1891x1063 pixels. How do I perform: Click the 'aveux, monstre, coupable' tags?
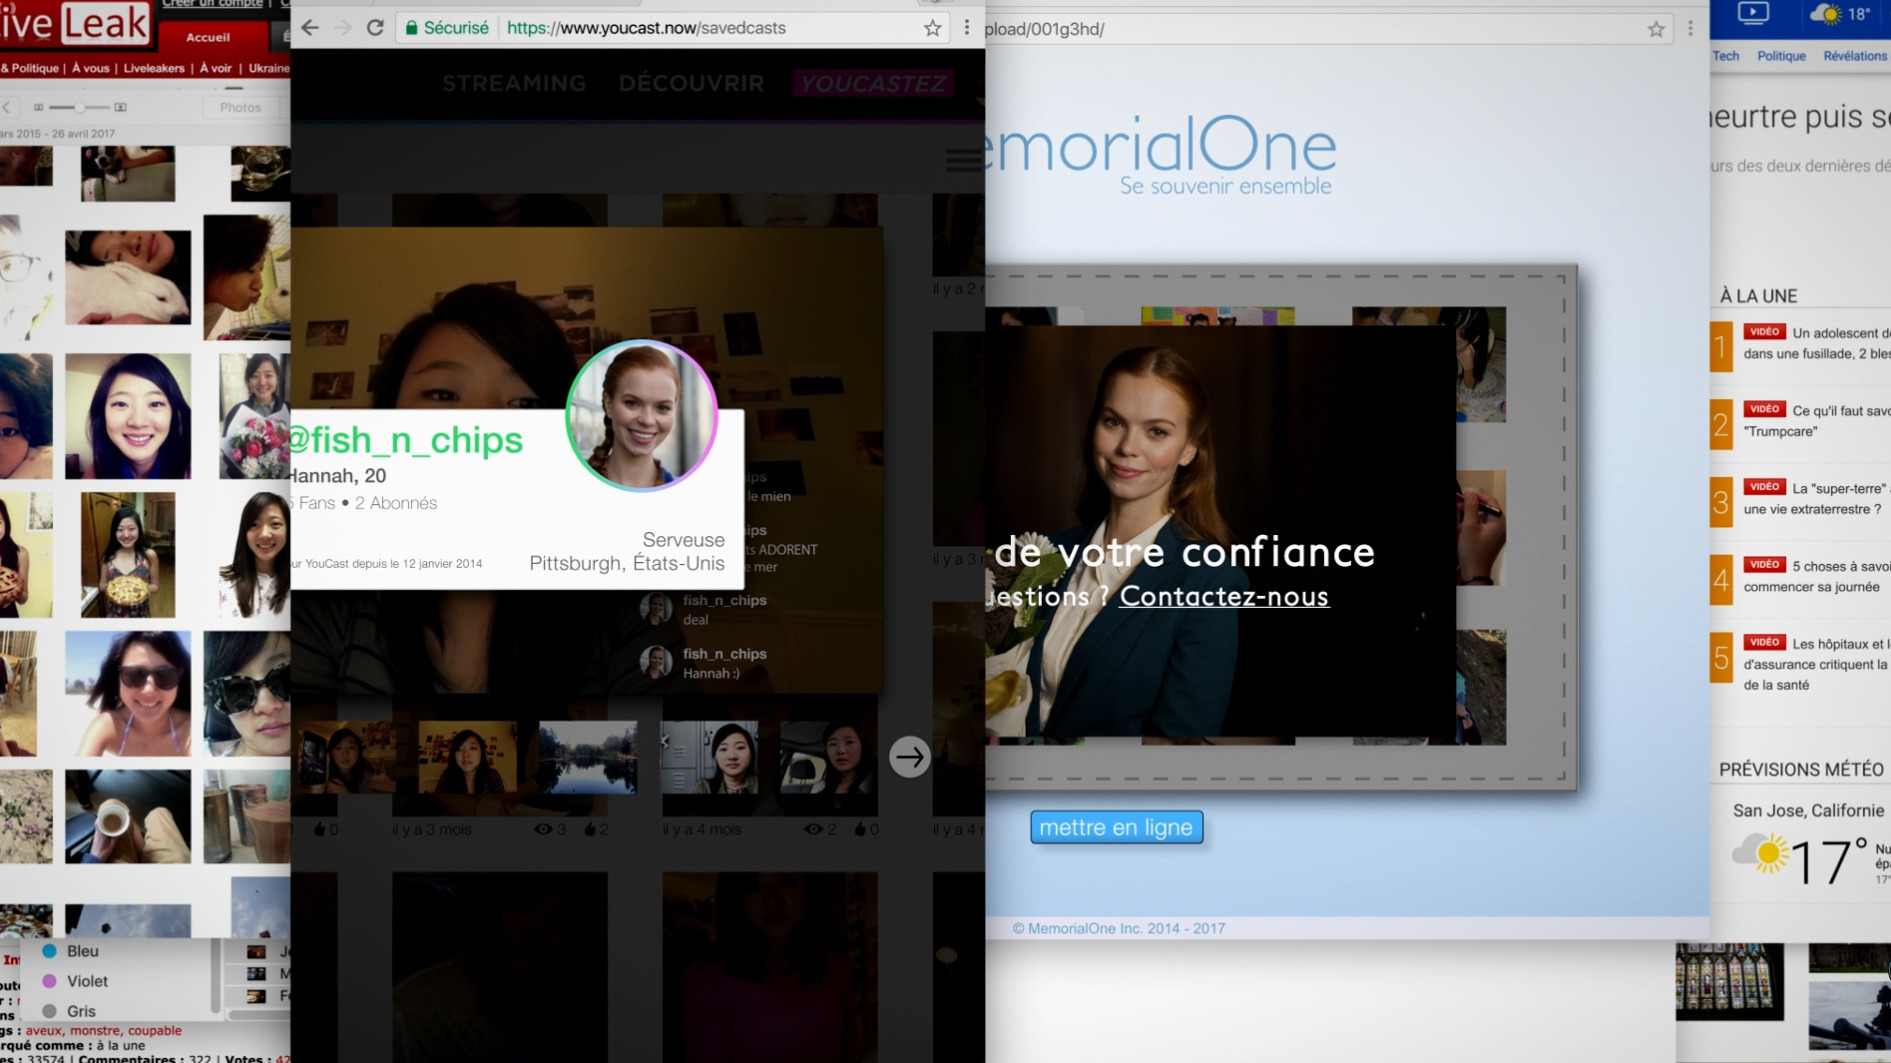coord(104,1030)
